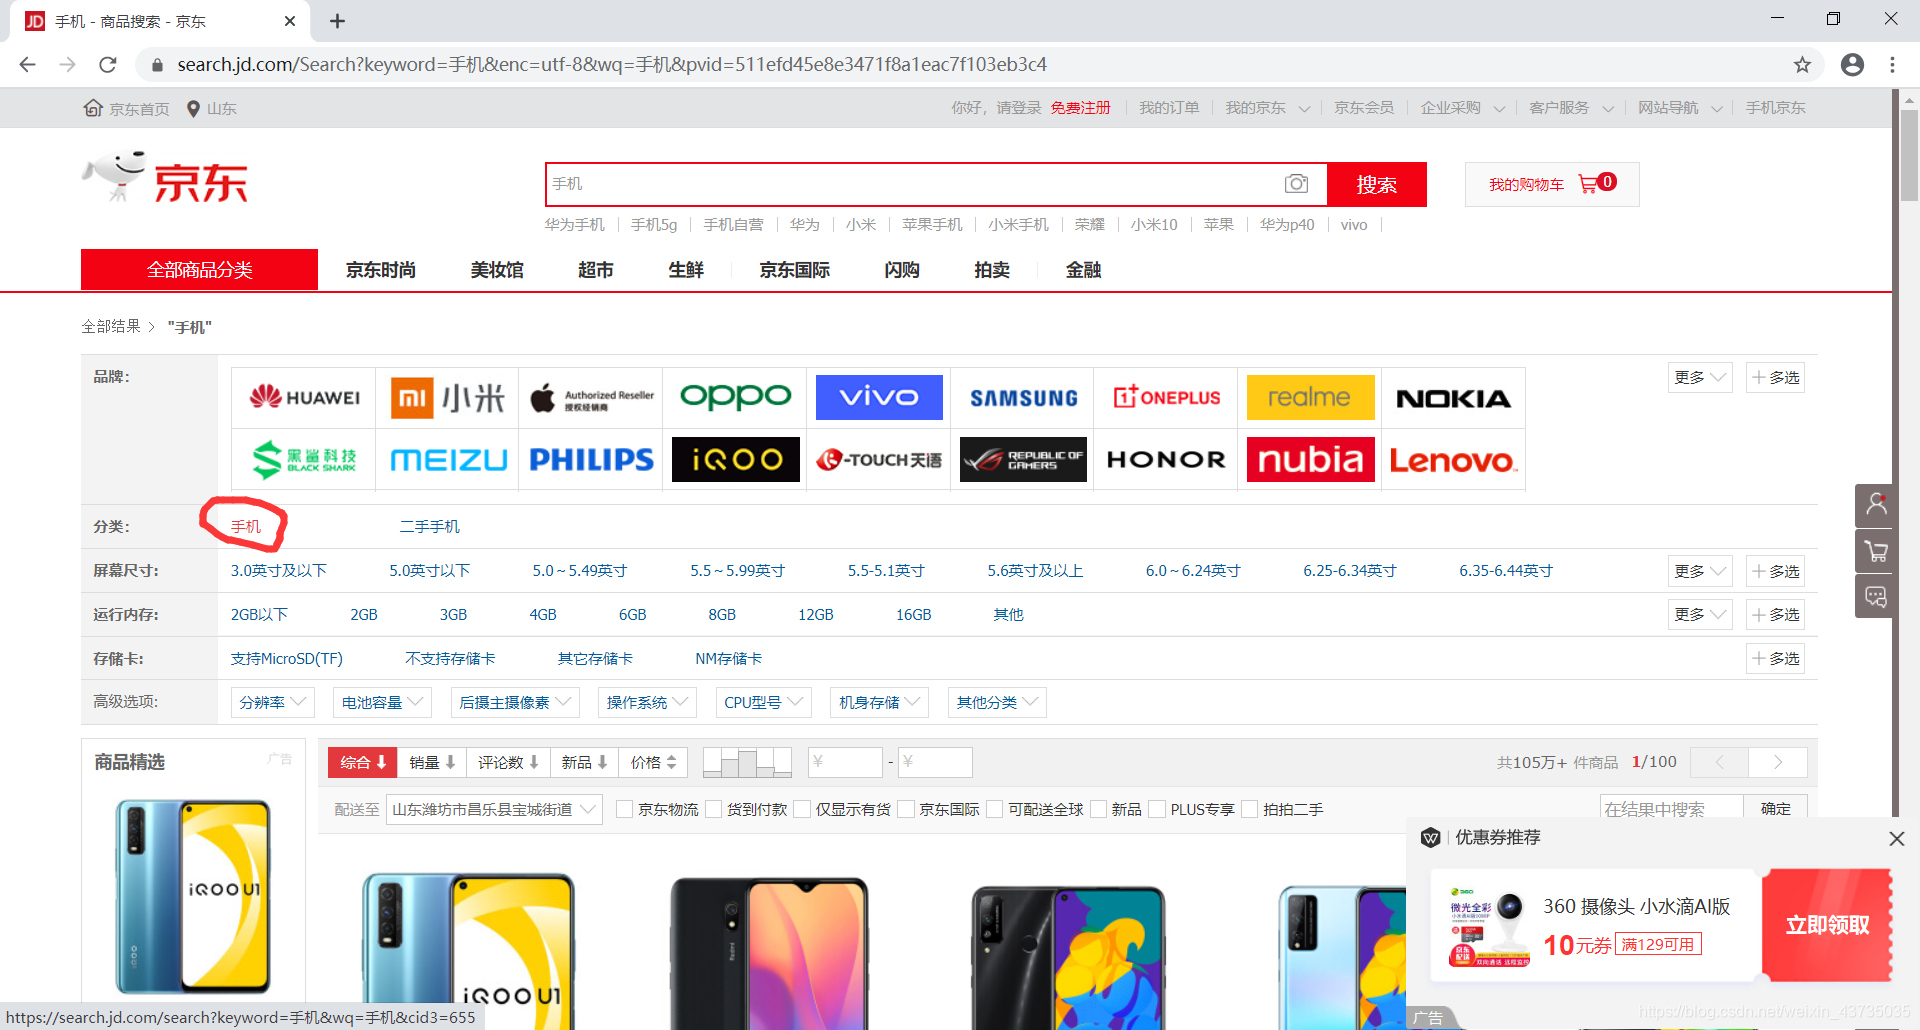Screen dimensions: 1920x1030
Task: Click the price range histogram slider
Action: (x=747, y=762)
